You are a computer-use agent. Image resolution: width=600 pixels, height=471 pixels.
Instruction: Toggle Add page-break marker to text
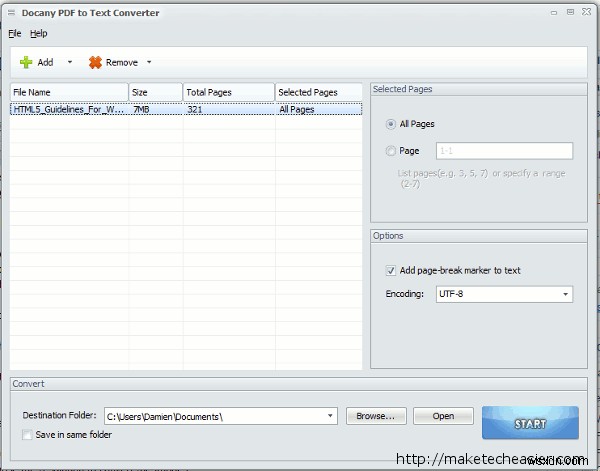click(x=390, y=271)
